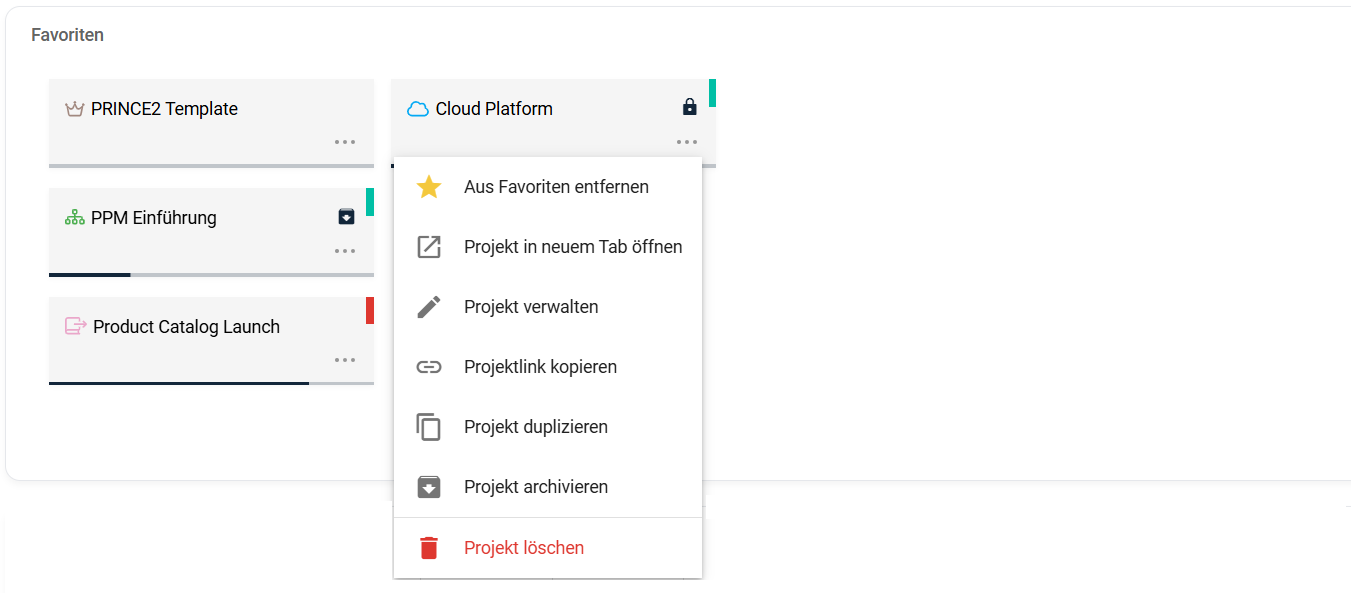1351x593 pixels.
Task: Choose 'Projekt löschen' from context menu
Action: (x=523, y=548)
